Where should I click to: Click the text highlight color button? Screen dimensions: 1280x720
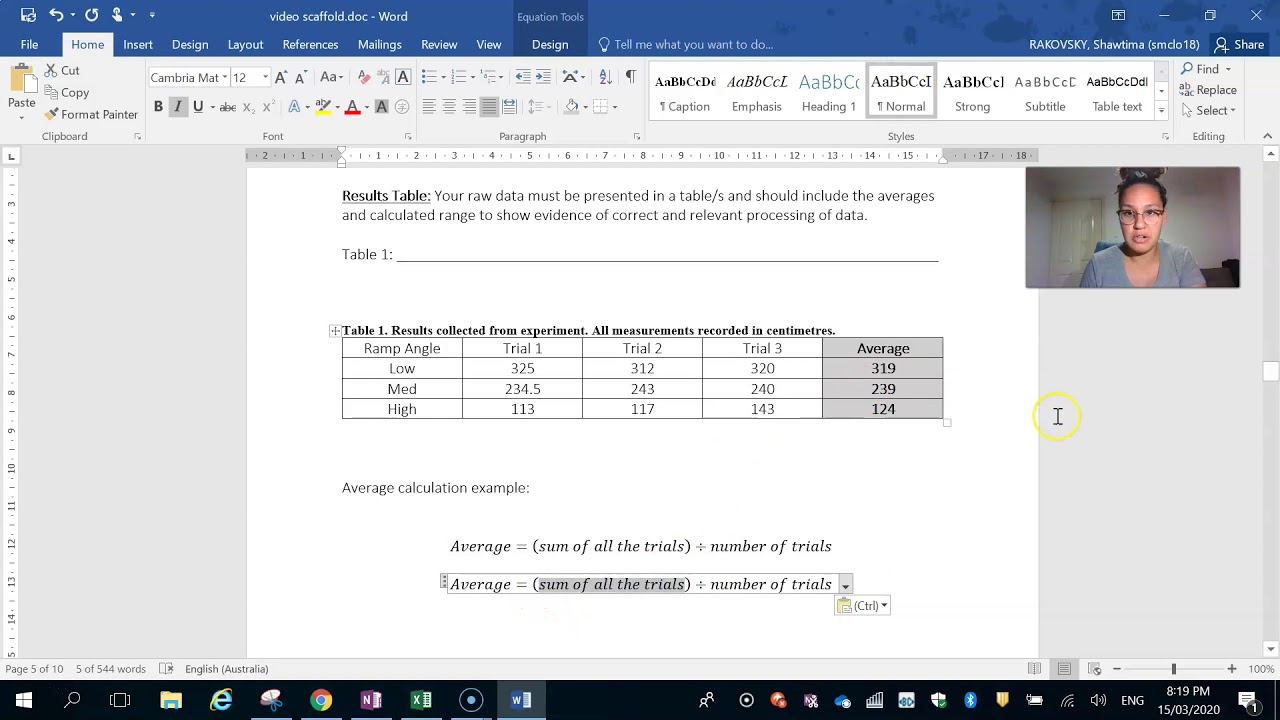[x=323, y=107]
